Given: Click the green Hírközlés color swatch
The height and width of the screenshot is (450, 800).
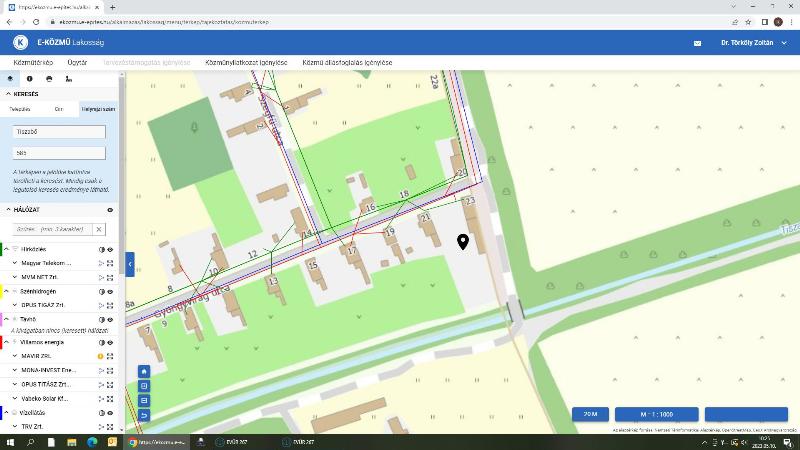Looking at the screenshot, I should pyautogui.click(x=1, y=249).
